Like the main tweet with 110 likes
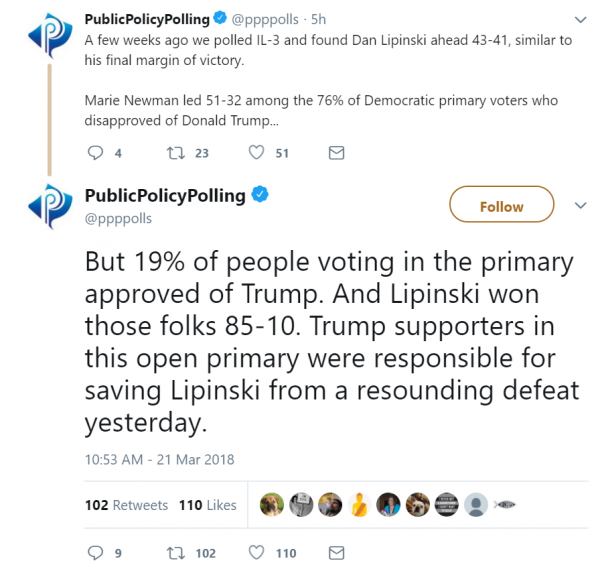This screenshot has width=600, height=565. point(256,552)
